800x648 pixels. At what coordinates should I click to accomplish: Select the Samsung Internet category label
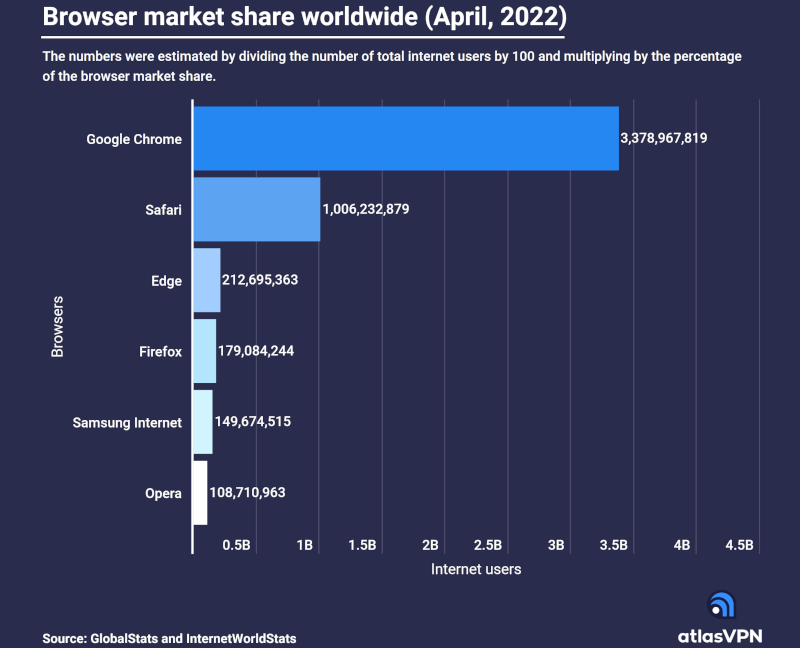(x=127, y=422)
